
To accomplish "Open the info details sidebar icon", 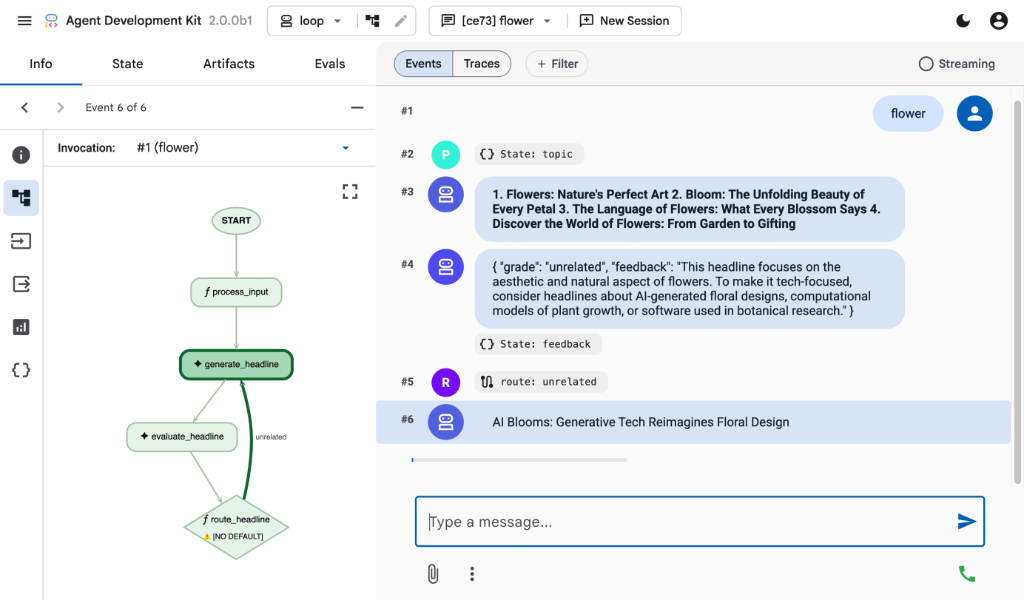I will (21, 155).
